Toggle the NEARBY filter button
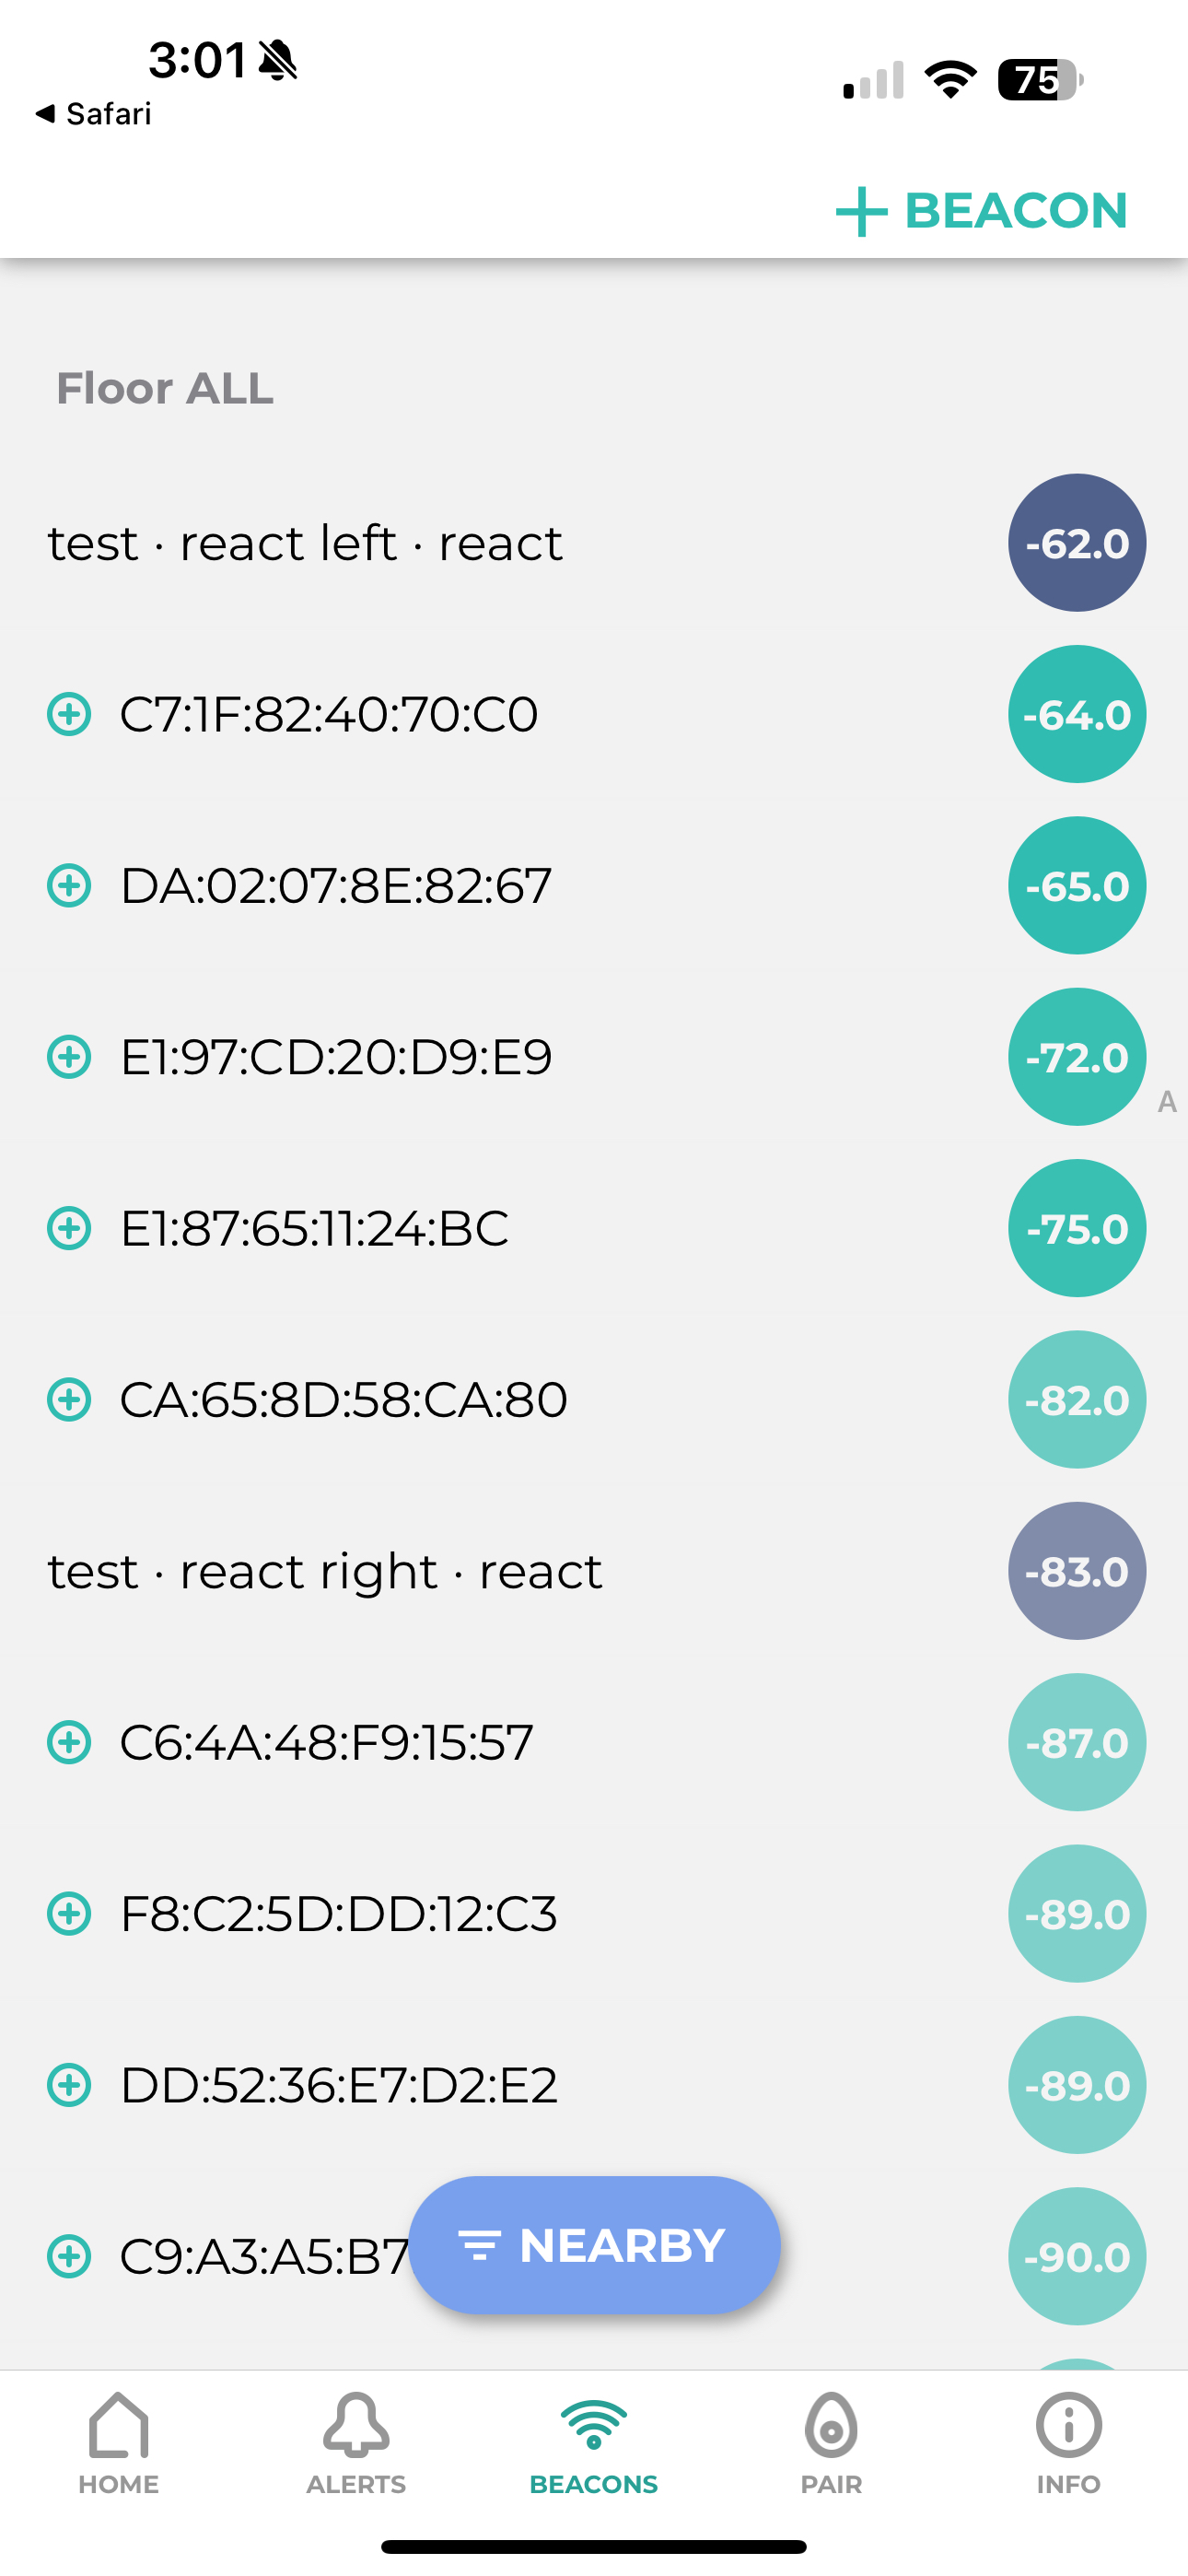This screenshot has width=1188, height=2576. [594, 2245]
